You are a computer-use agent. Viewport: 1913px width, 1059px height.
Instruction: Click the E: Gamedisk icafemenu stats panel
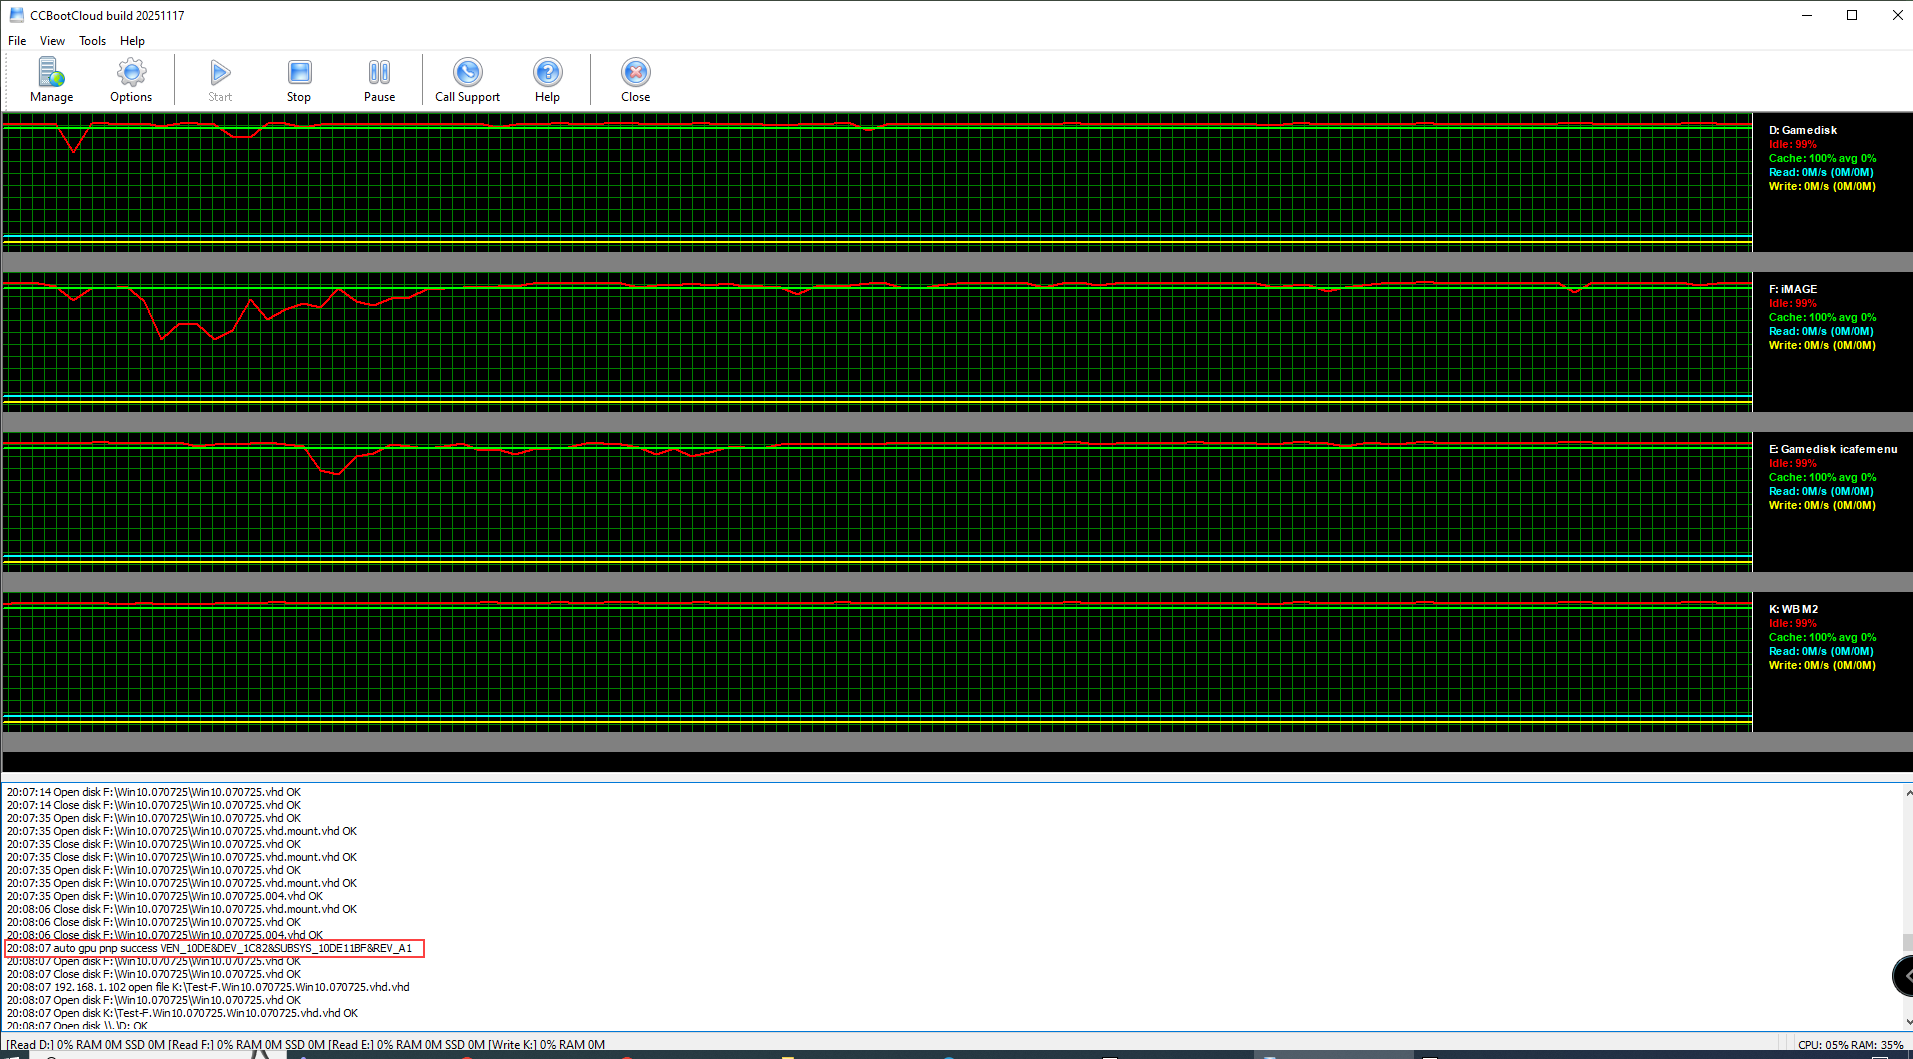1830,477
